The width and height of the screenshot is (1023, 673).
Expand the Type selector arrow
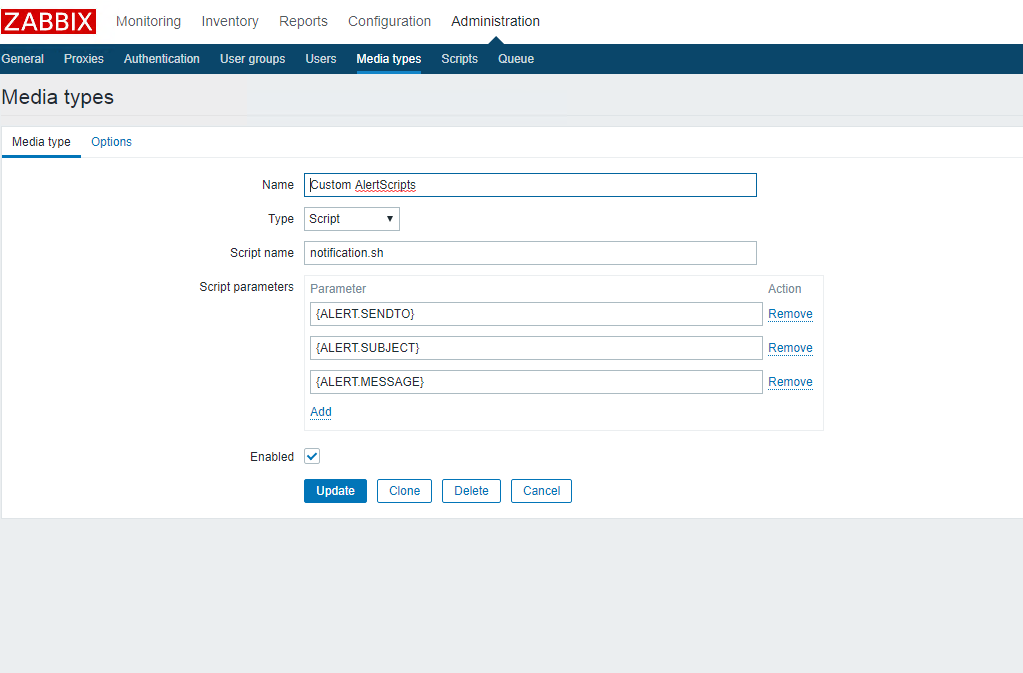click(389, 218)
